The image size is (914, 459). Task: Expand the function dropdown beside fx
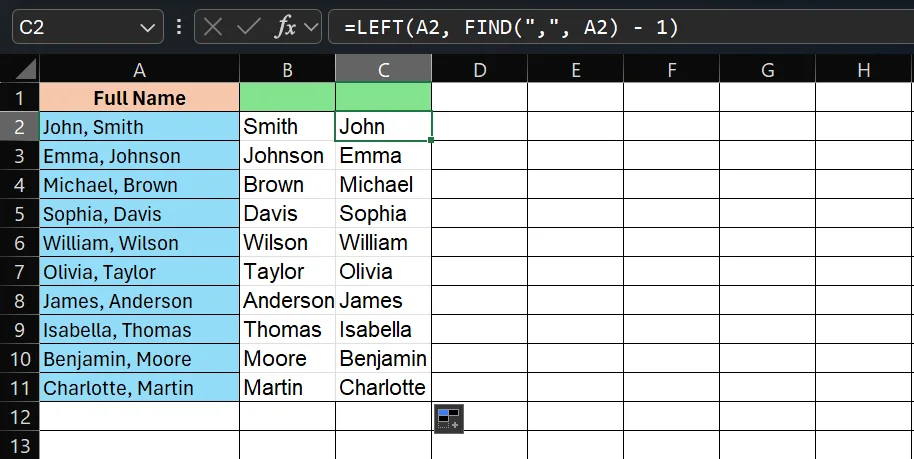311,27
